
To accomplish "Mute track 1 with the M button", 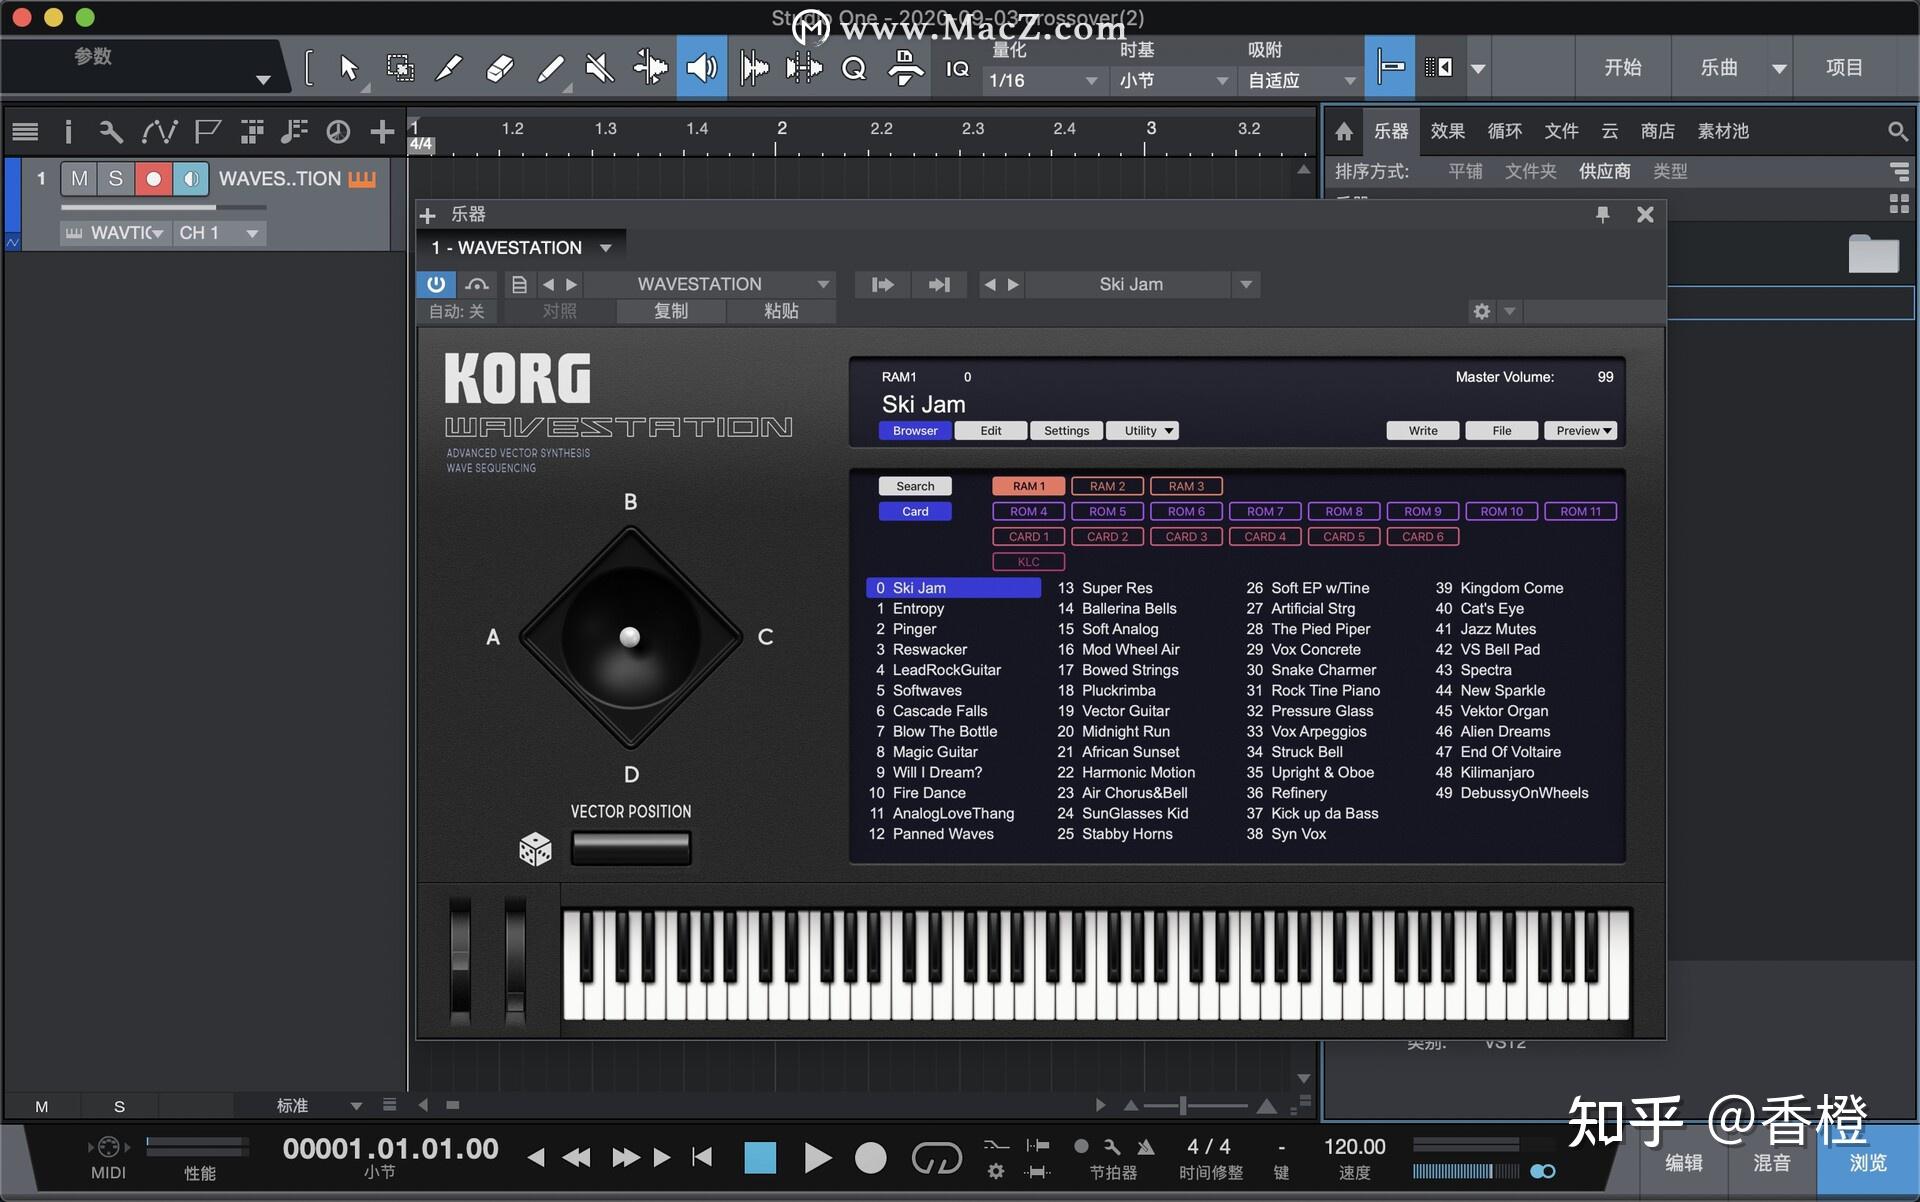I will coord(80,178).
